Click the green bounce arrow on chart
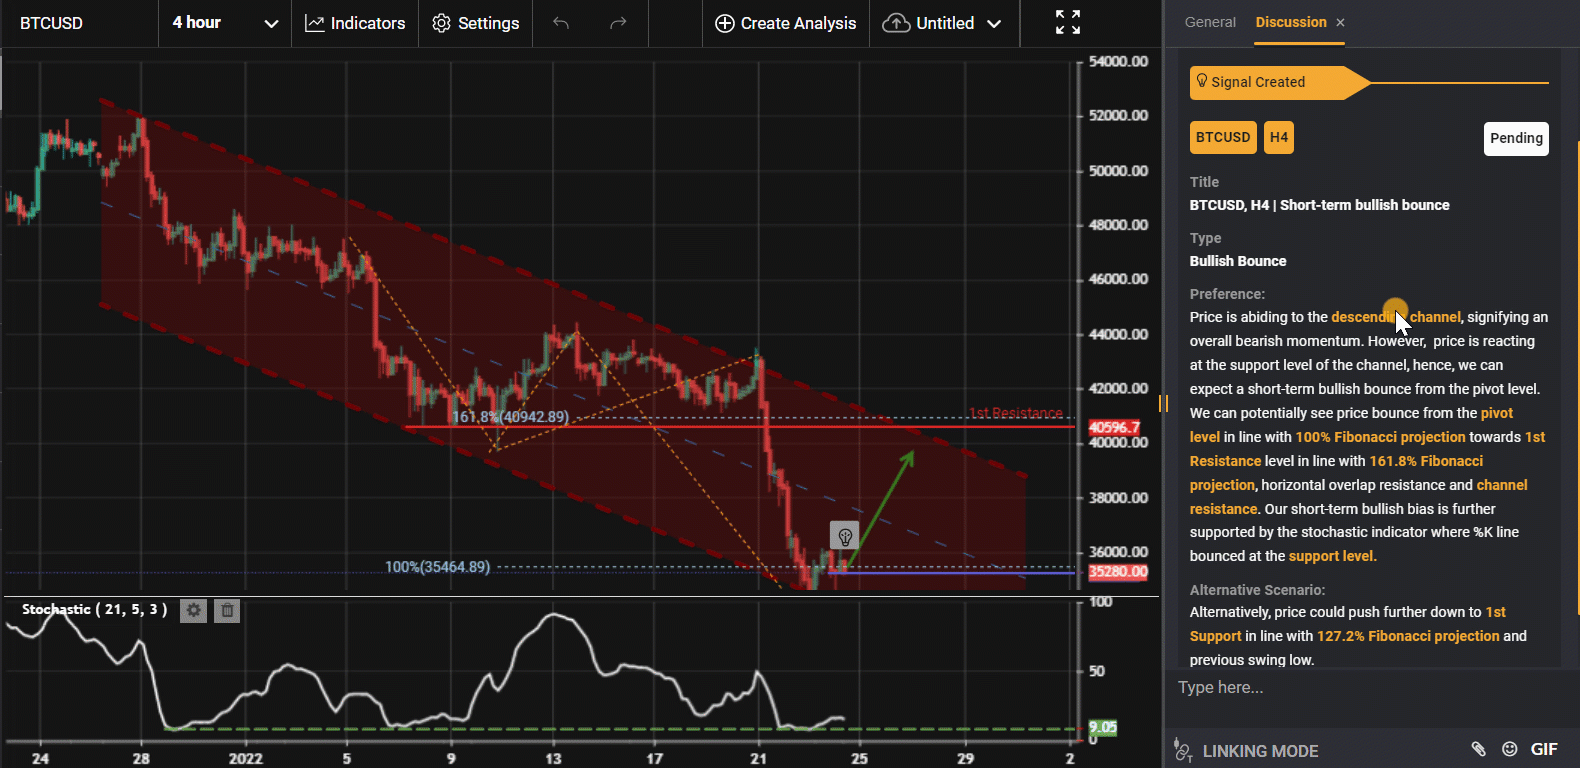The width and height of the screenshot is (1580, 768). pyautogui.click(x=881, y=507)
